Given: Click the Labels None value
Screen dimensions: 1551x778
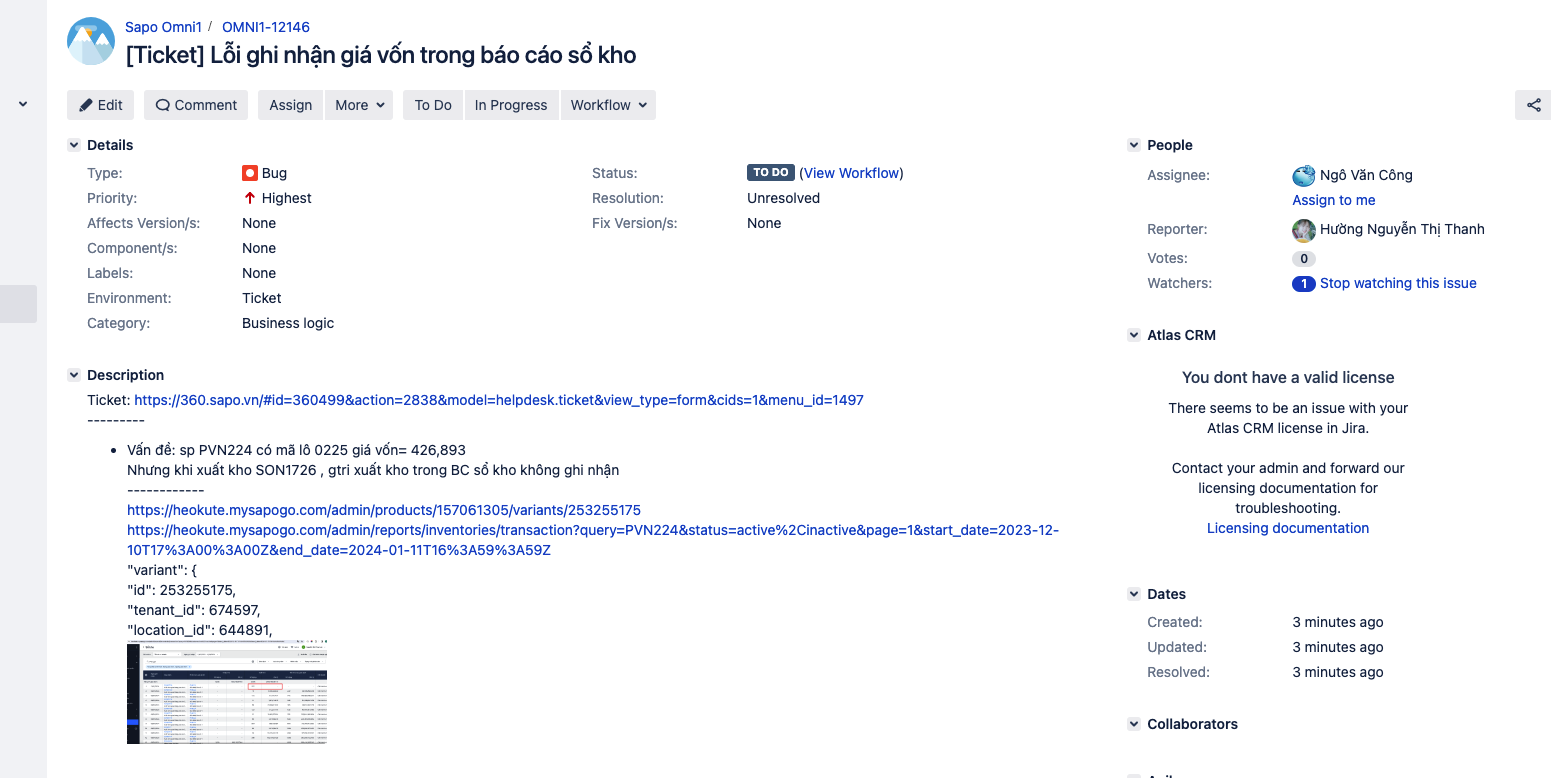Looking at the screenshot, I should pos(259,273).
